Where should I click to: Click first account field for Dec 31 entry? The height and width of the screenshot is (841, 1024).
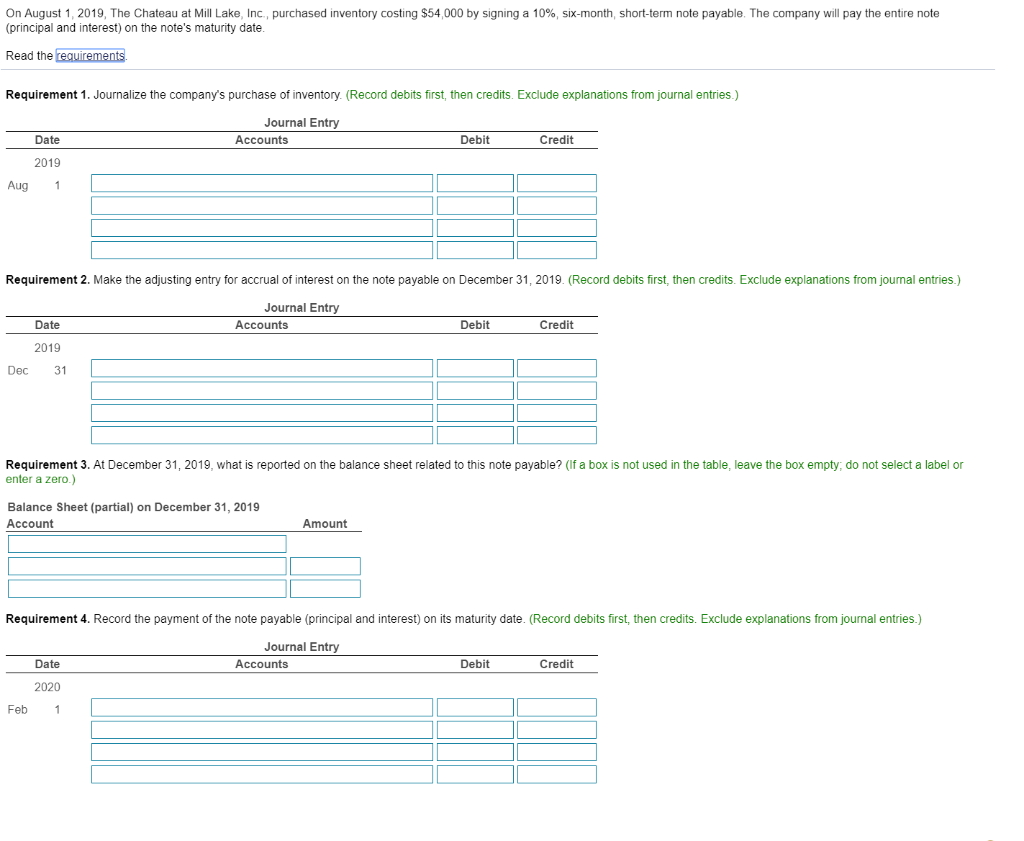pos(262,368)
